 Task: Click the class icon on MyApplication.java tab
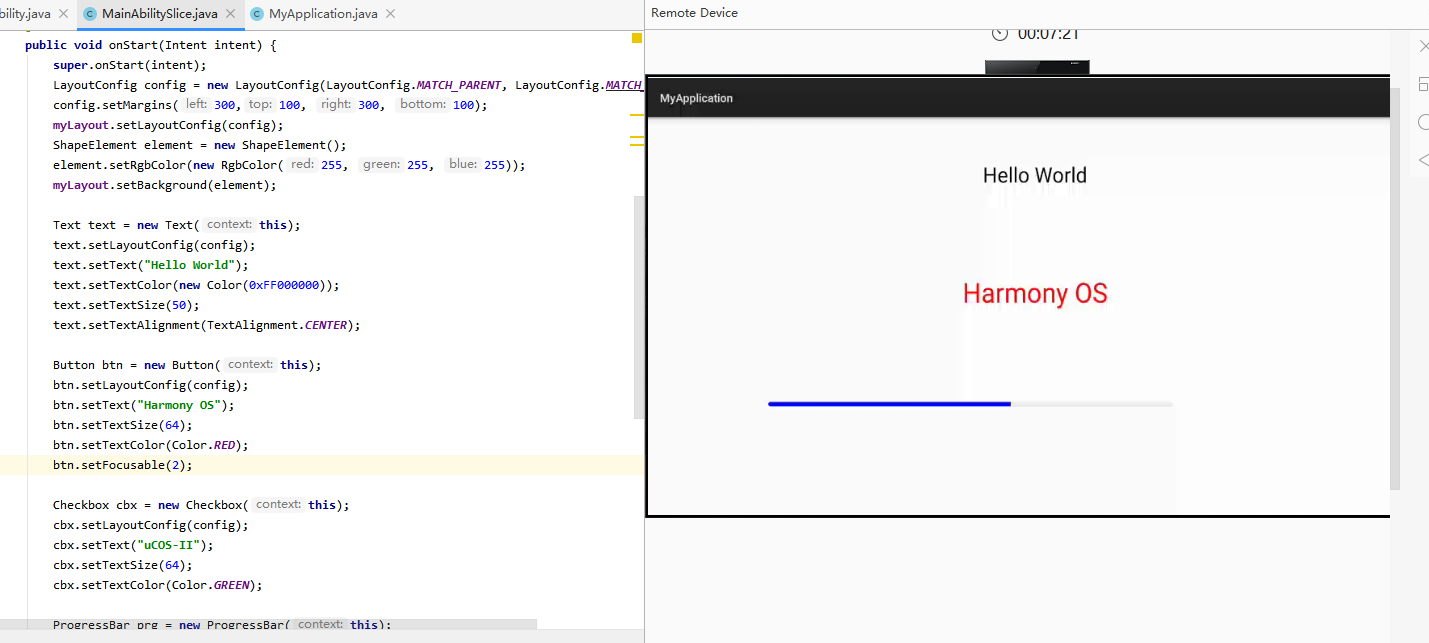click(257, 14)
